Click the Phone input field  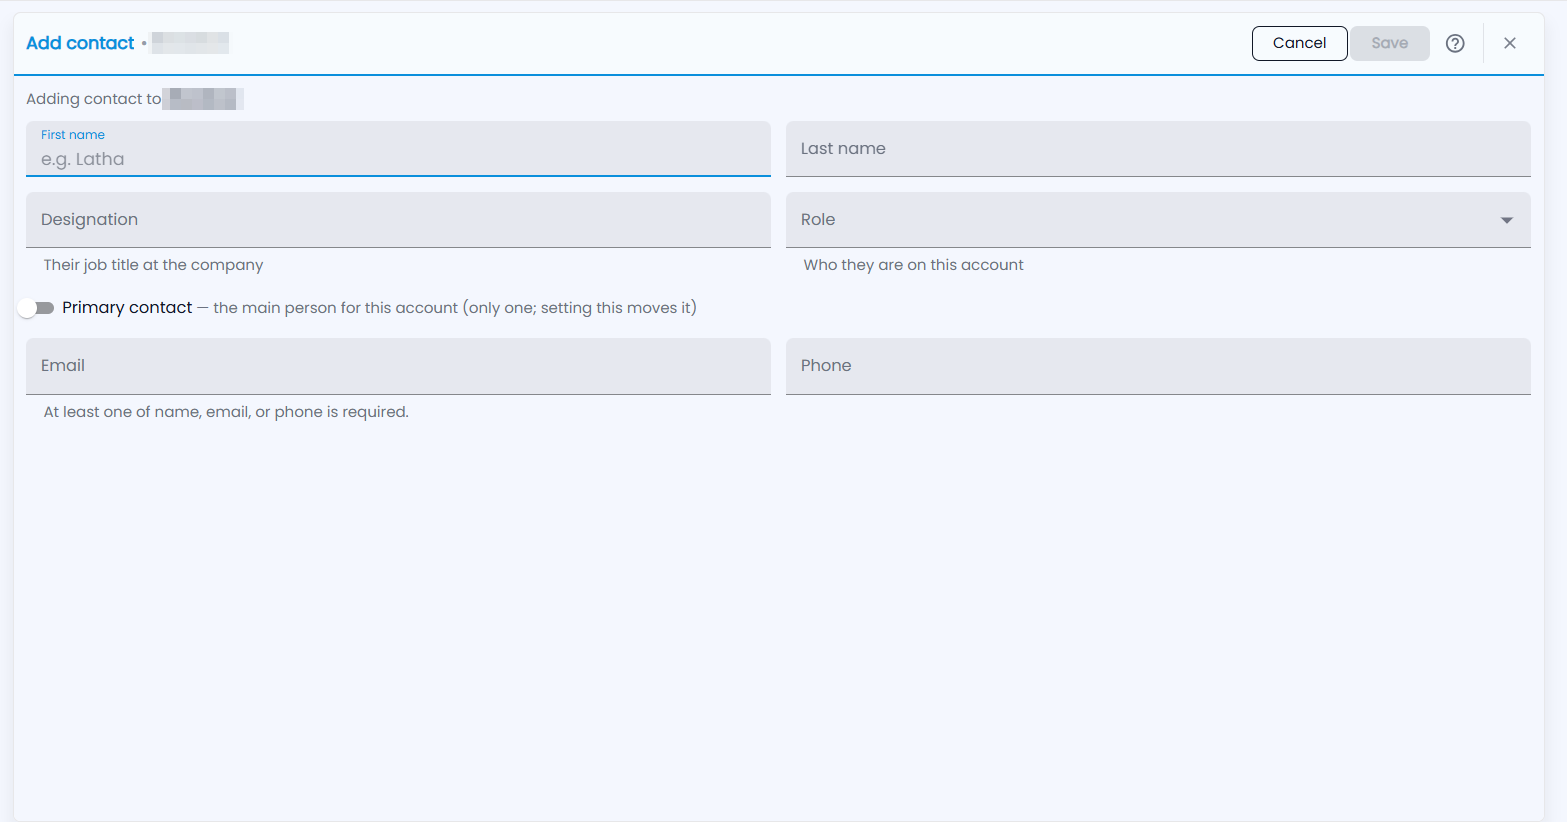pyautogui.click(x=1158, y=366)
